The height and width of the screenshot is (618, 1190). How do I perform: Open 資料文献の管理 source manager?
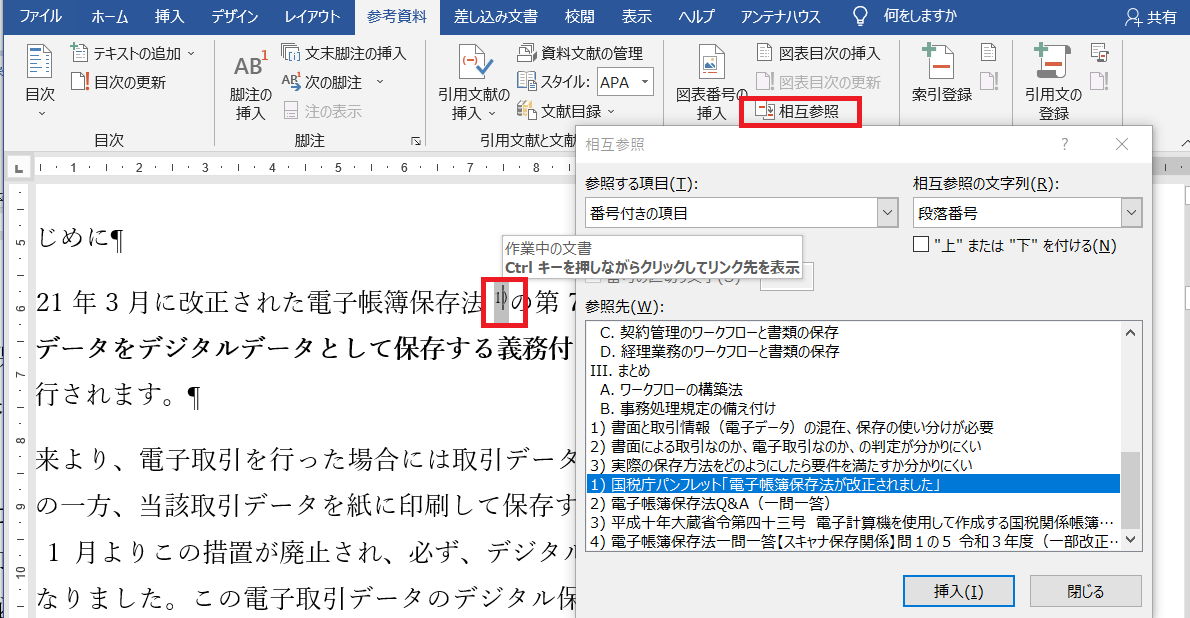574,53
